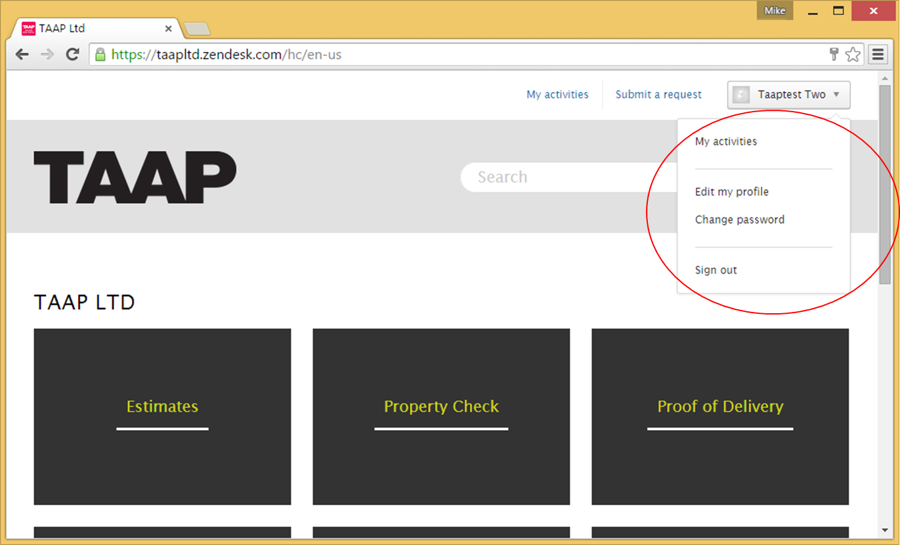
Task: Click Submit a request link
Action: click(x=658, y=95)
